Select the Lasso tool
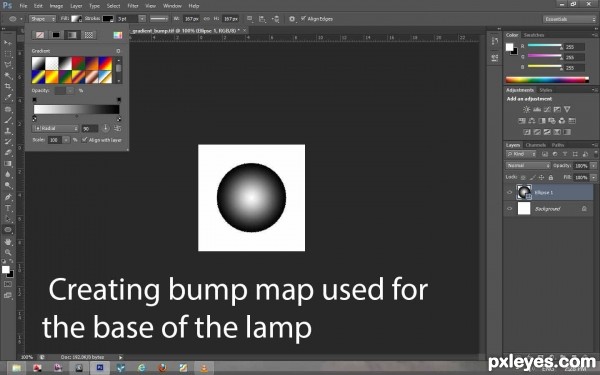 click(8, 65)
